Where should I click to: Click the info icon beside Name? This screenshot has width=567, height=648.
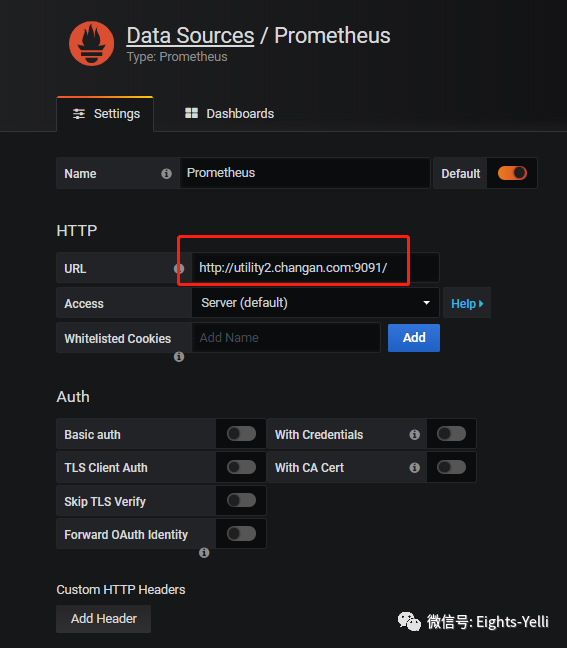pos(166,174)
